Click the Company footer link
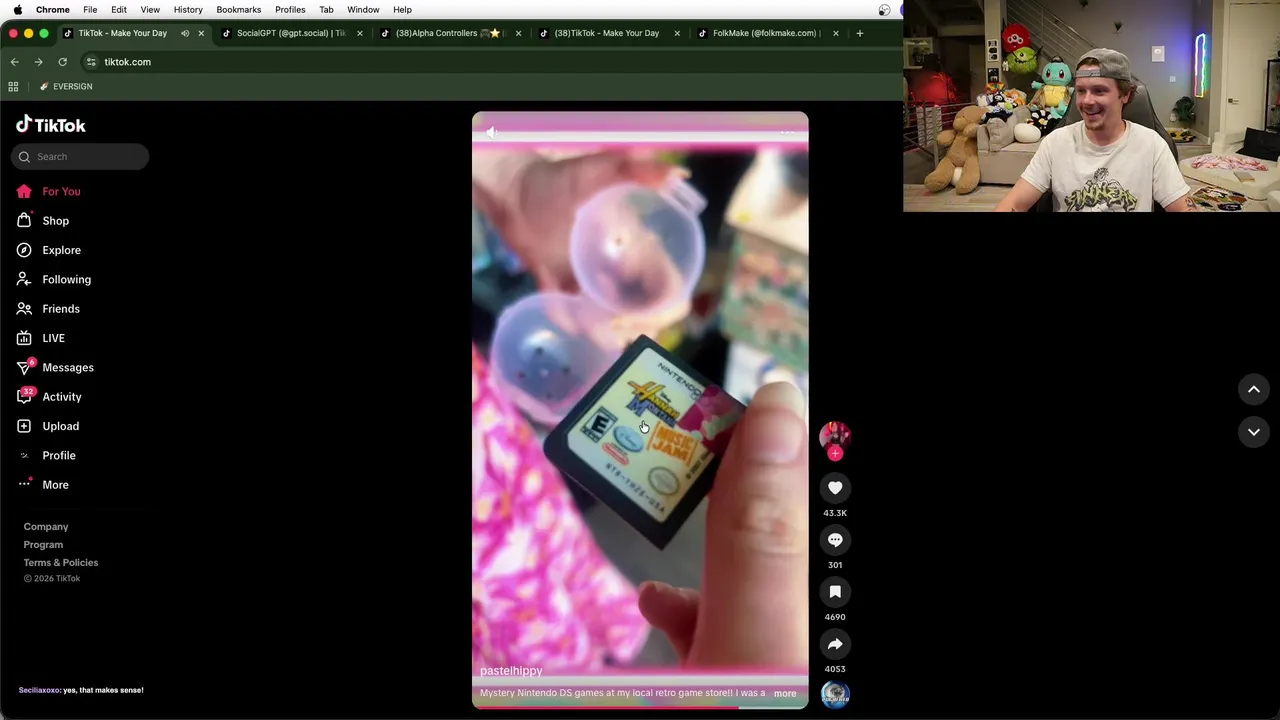Image resolution: width=1280 pixels, height=720 pixels. coord(46,527)
